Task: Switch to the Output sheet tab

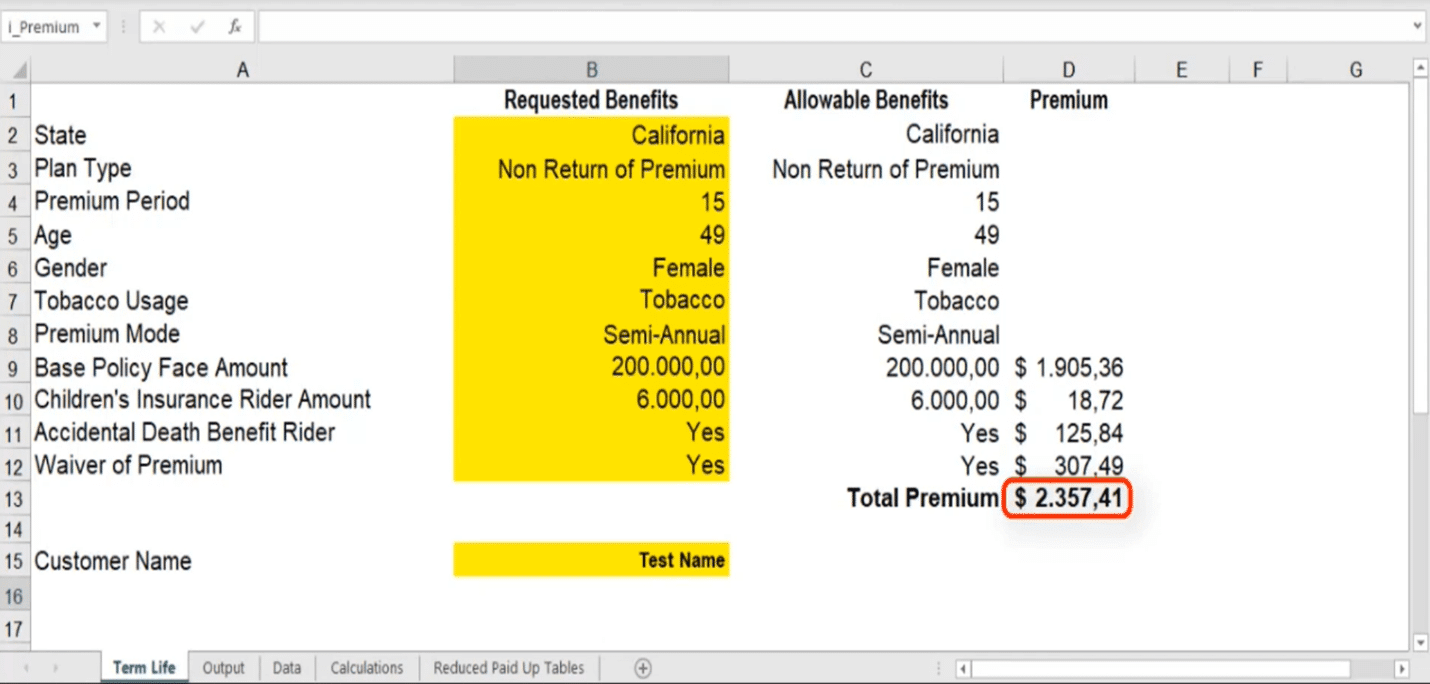Action: pyautogui.click(x=223, y=668)
